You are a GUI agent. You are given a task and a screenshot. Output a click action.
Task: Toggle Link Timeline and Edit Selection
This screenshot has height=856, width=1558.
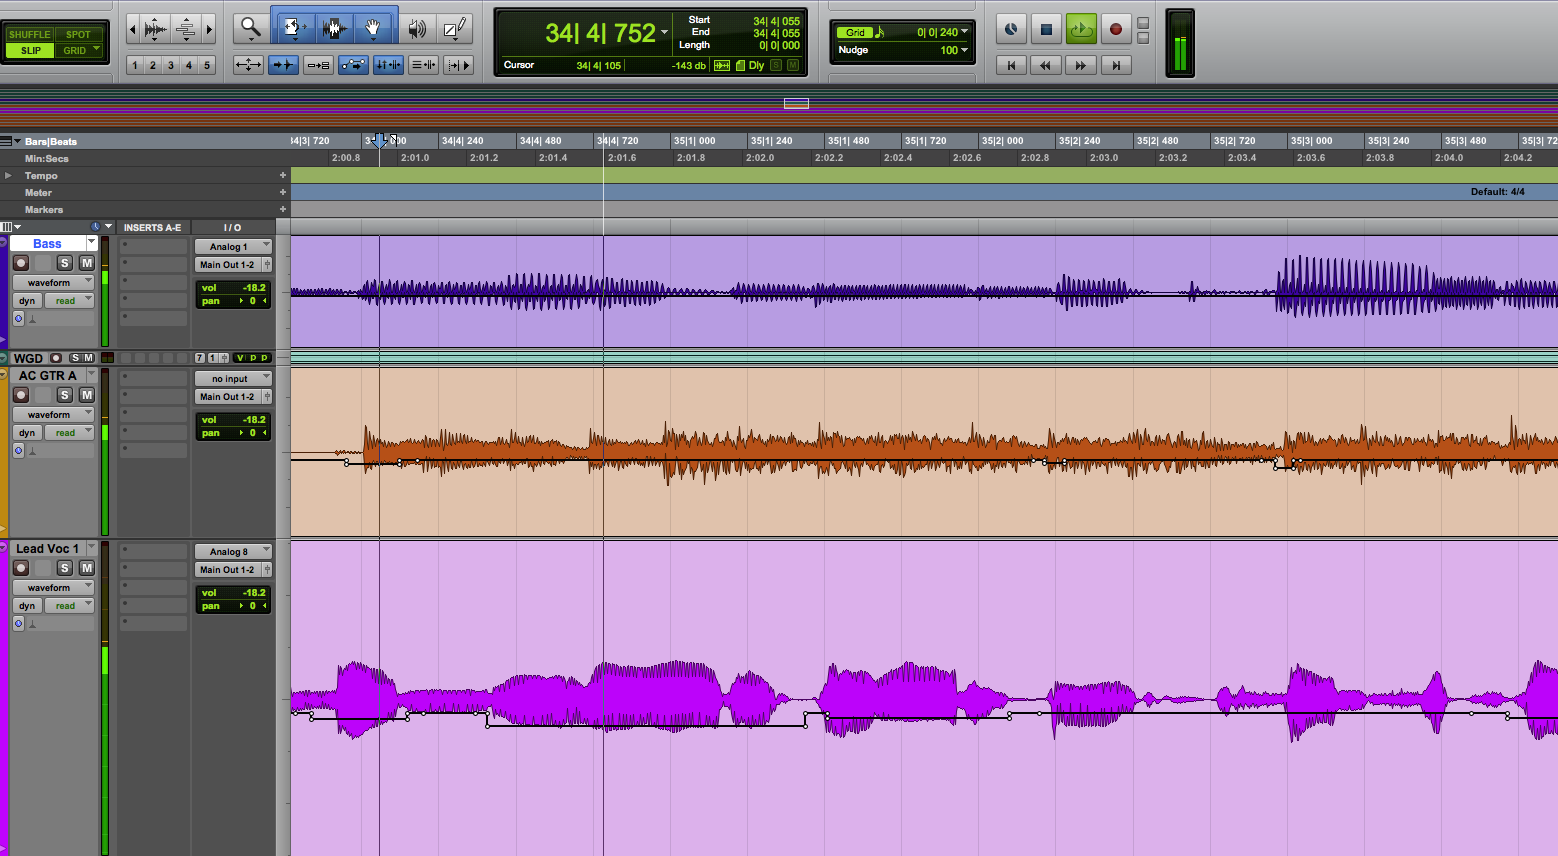click(388, 65)
